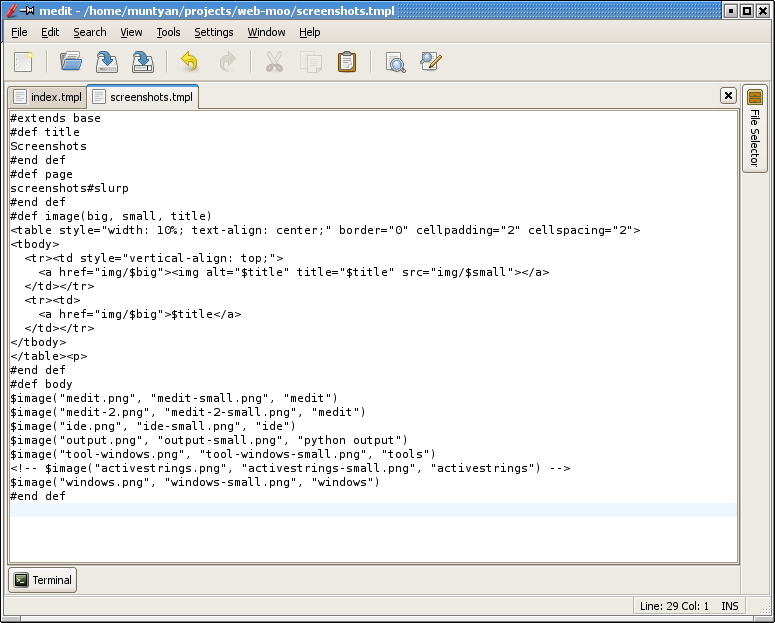
Task: Toggle the INS insert mode indicator
Action: coord(730,606)
